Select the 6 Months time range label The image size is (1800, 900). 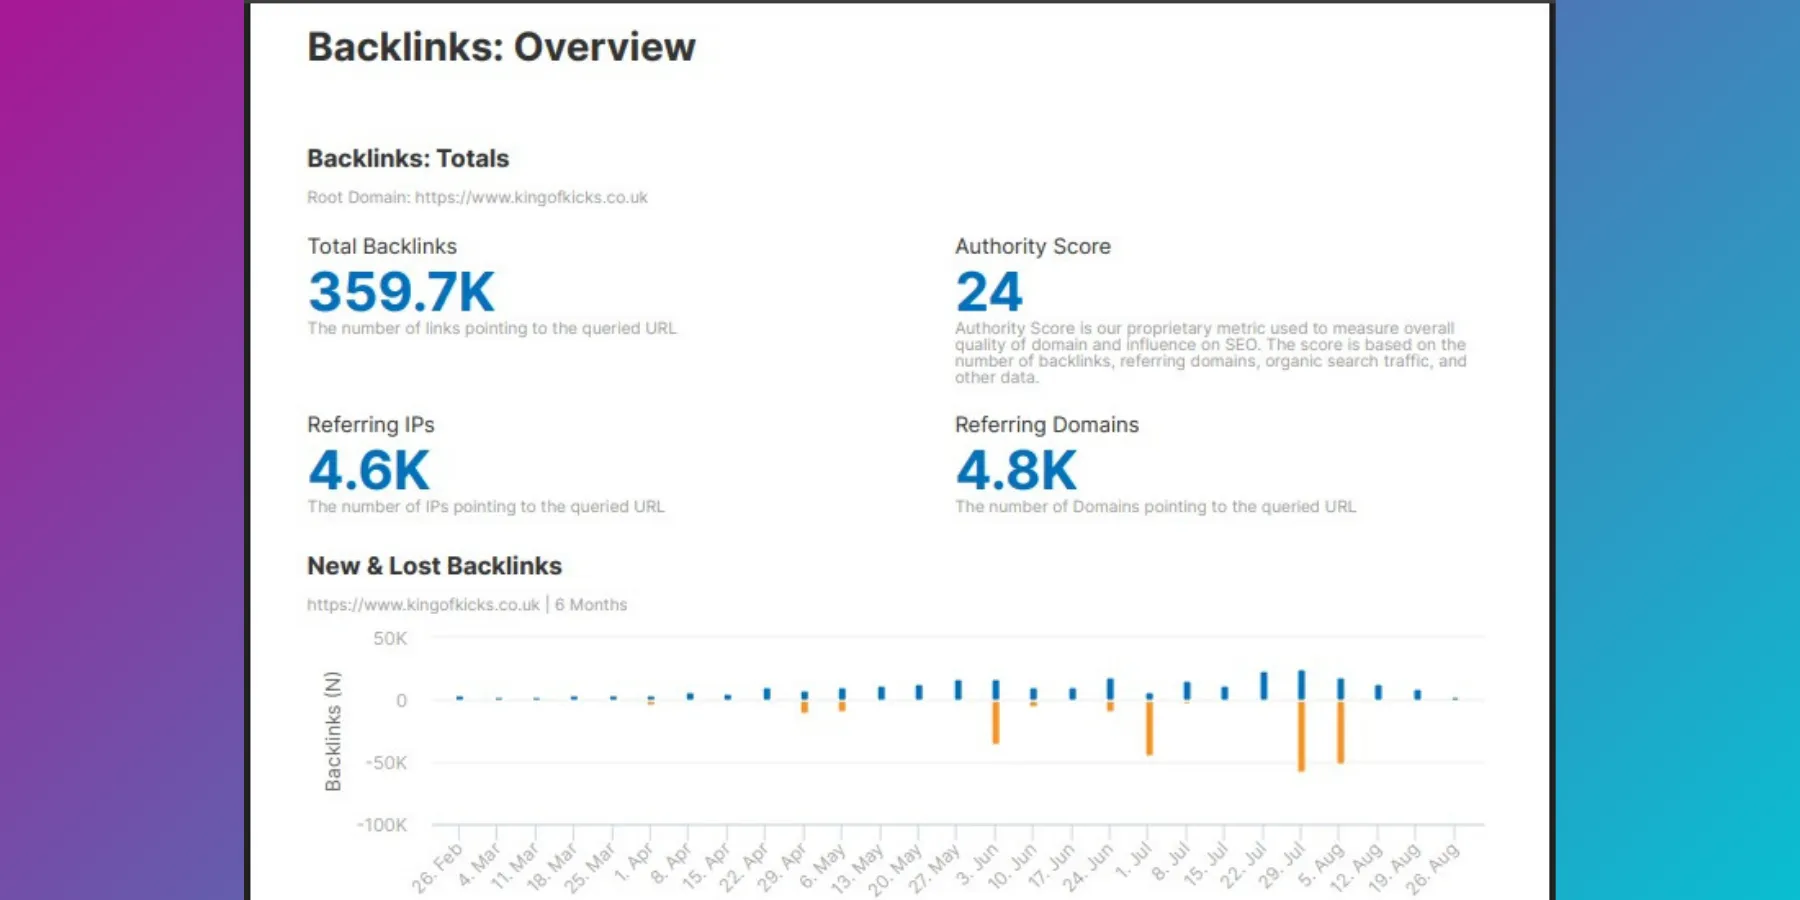pos(591,604)
